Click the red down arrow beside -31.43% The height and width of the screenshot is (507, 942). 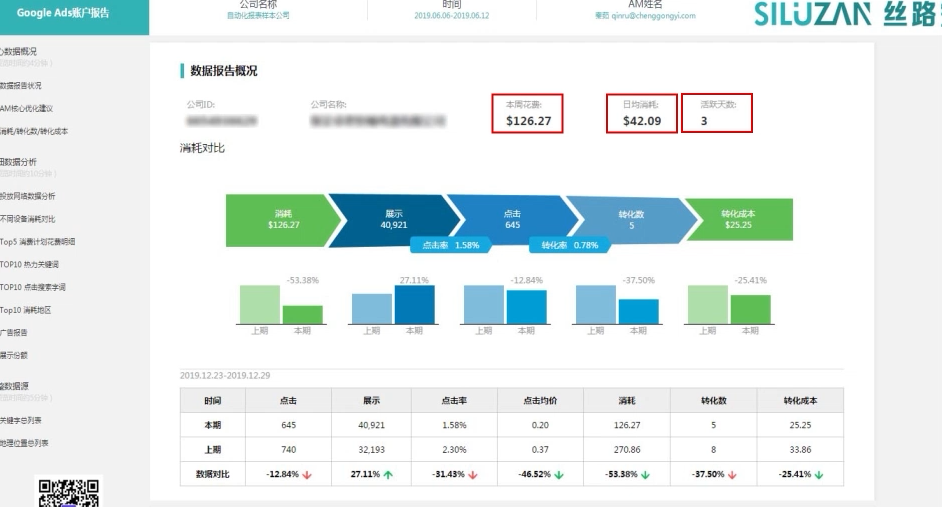[473, 475]
